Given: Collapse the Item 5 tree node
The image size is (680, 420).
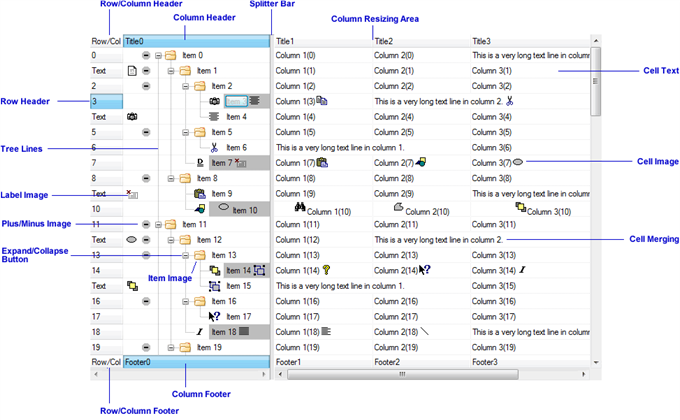Looking at the screenshot, I should point(186,132).
